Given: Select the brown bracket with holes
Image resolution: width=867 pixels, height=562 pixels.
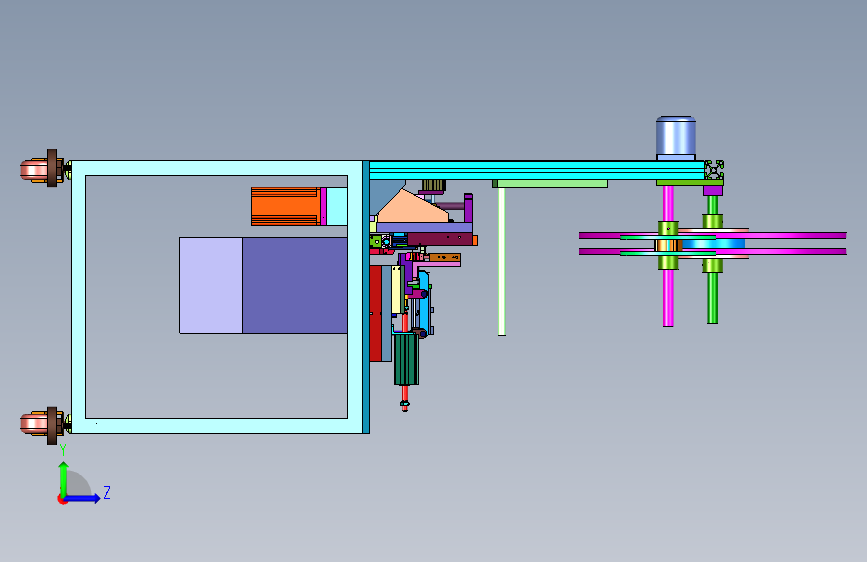Looking at the screenshot, I should (x=445, y=257).
